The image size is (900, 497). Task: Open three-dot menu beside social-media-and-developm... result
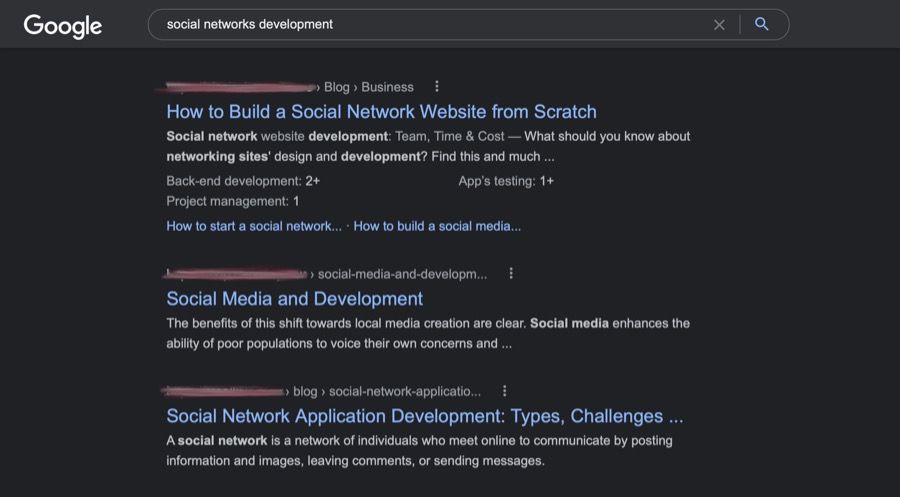pos(511,273)
